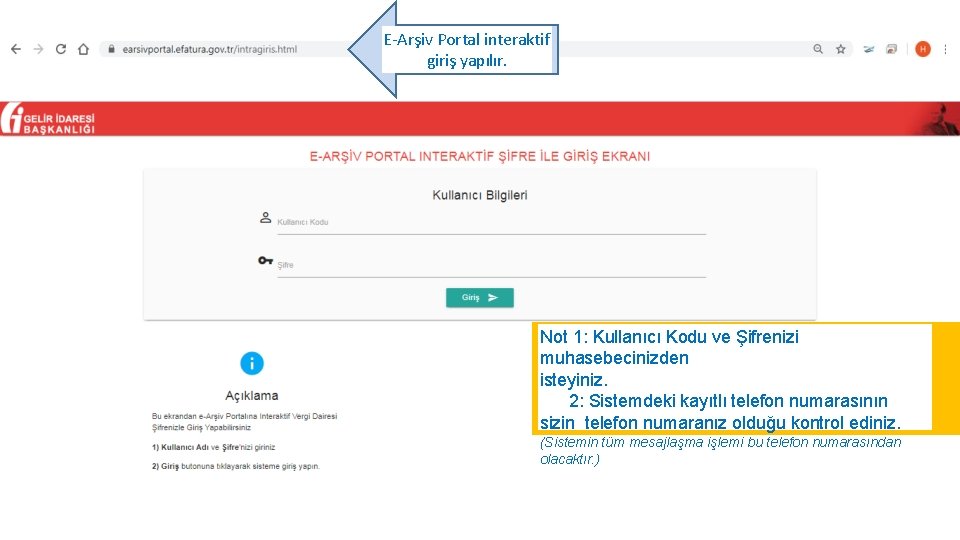Bookmark the page with the star icon
960x540 pixels.
coord(841,49)
